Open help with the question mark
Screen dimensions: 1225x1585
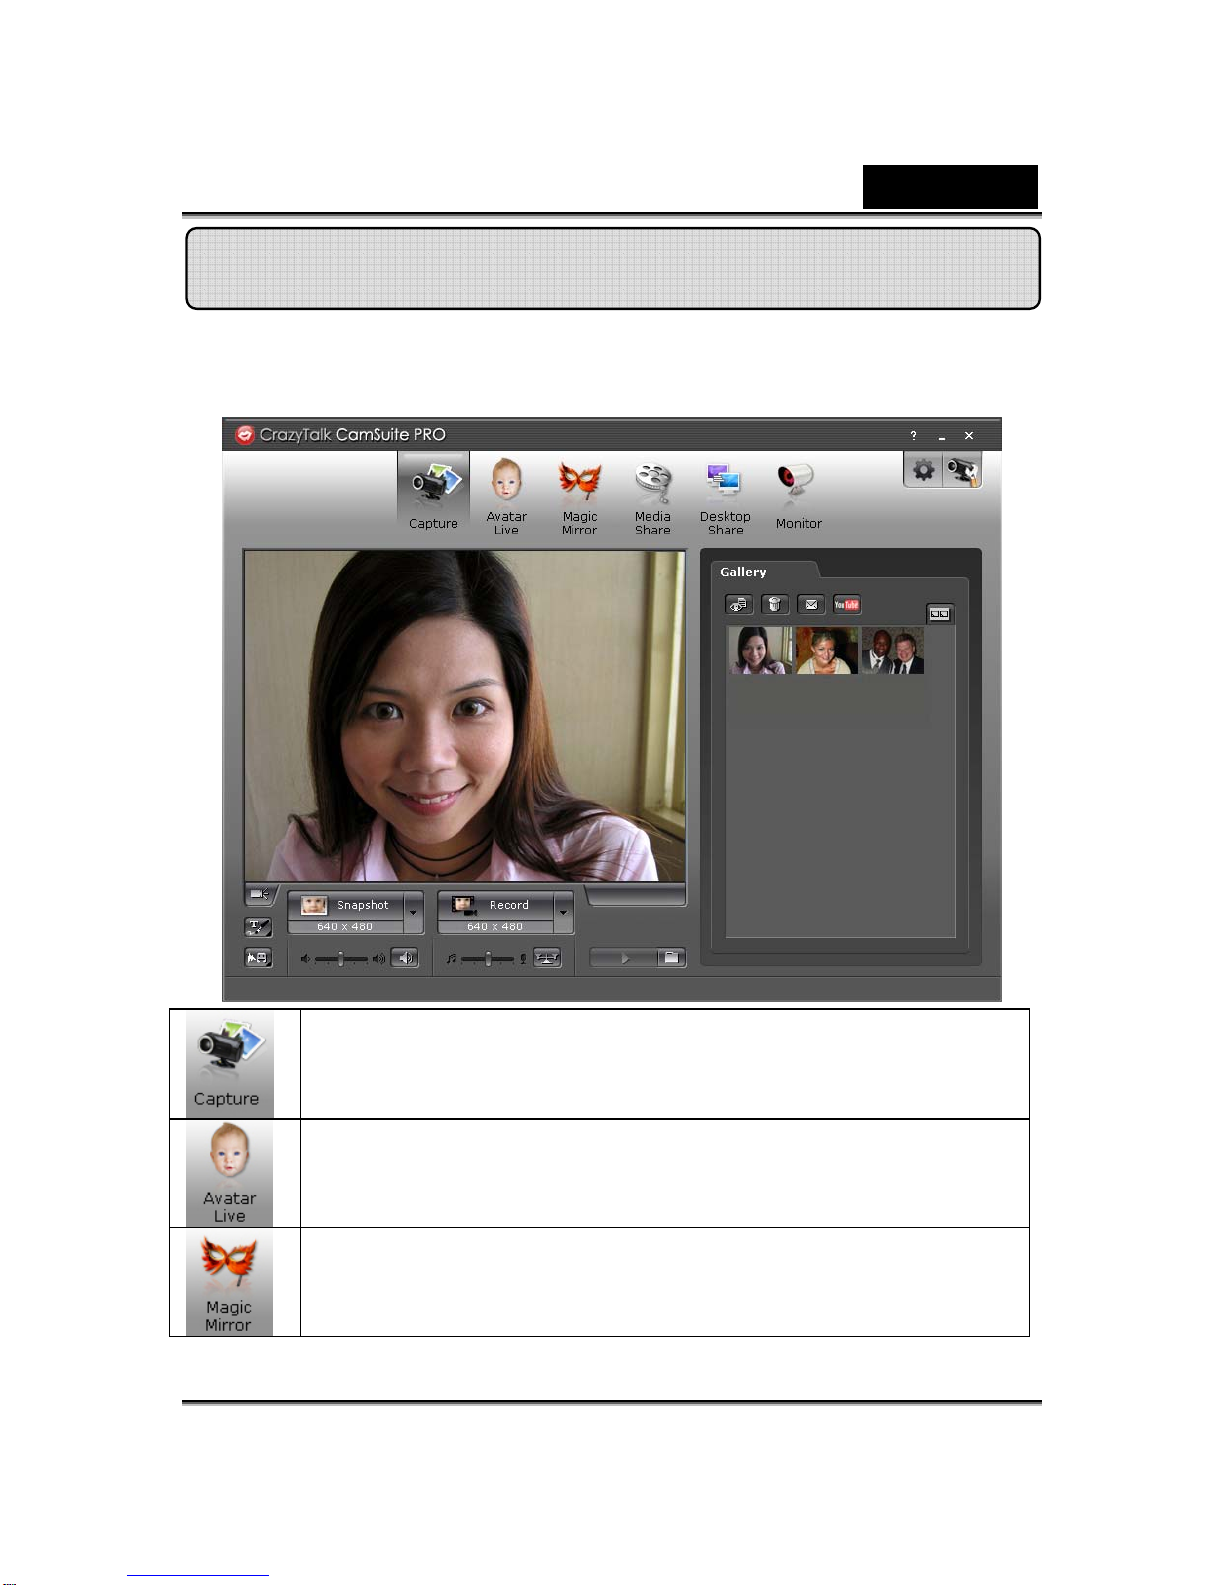pyautogui.click(x=913, y=436)
